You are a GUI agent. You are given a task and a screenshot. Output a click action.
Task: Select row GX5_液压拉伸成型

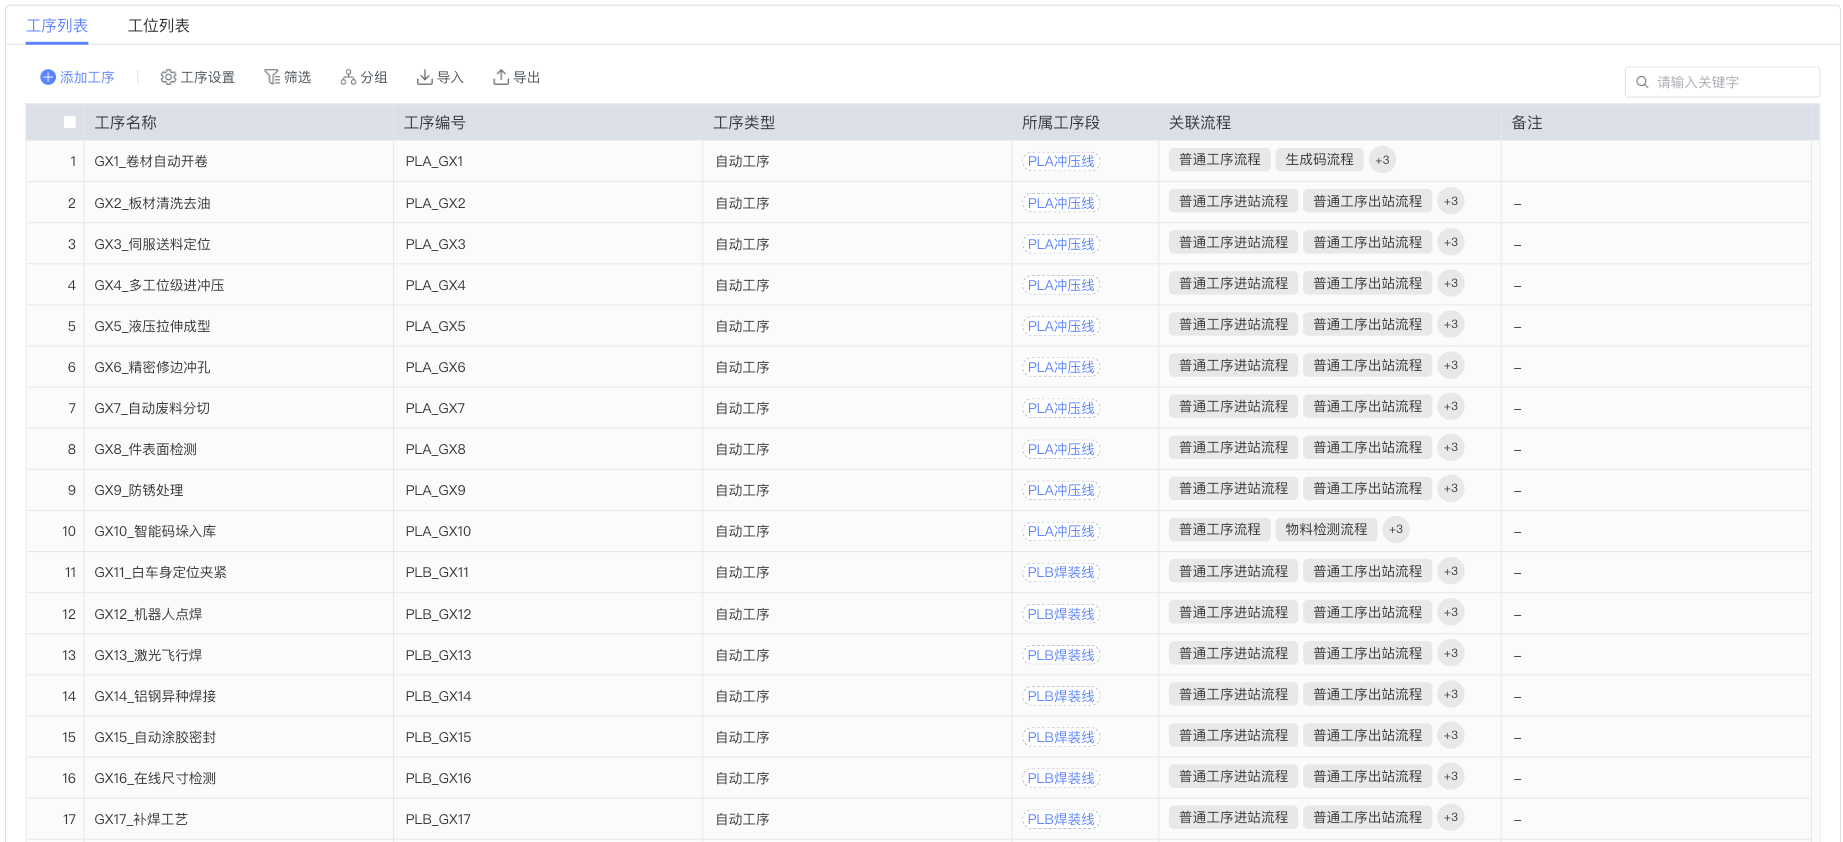click(x=152, y=326)
